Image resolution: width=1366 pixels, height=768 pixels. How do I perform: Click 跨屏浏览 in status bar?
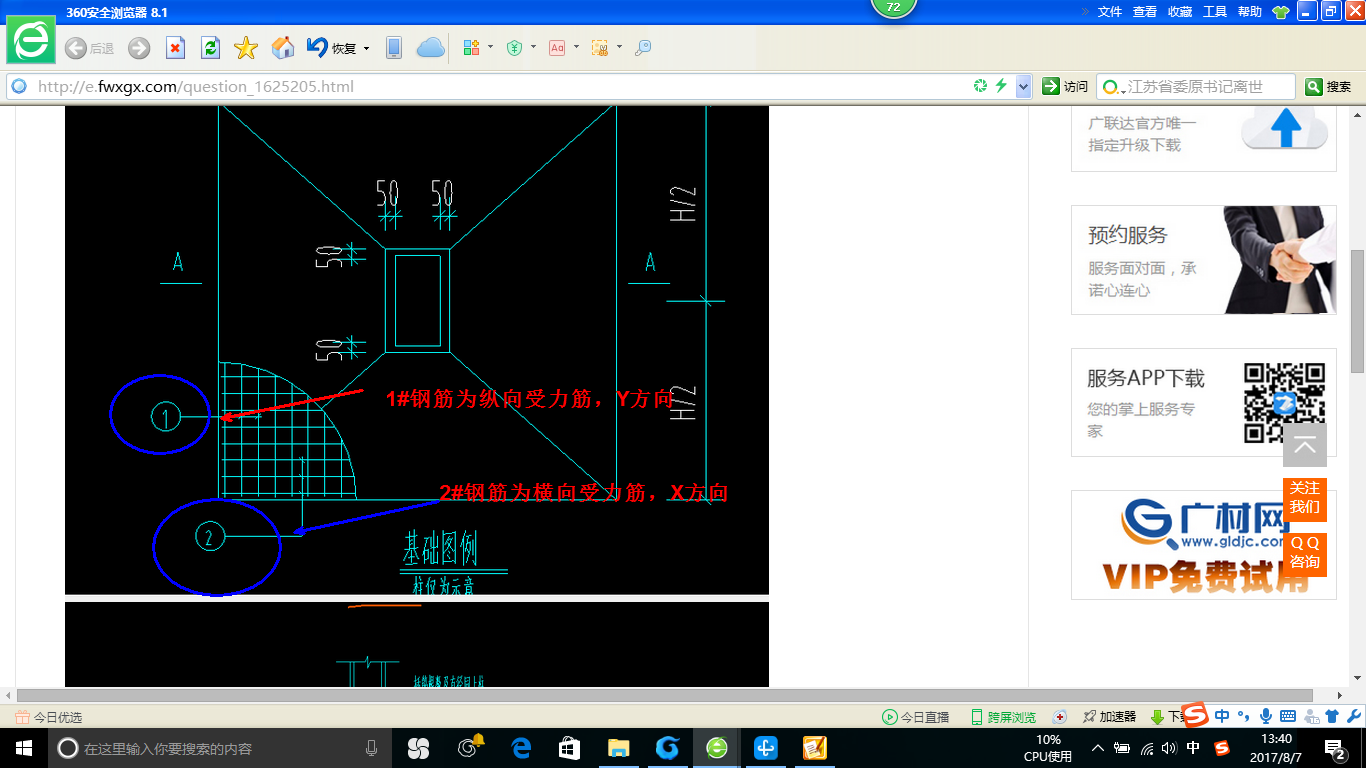[1003, 717]
